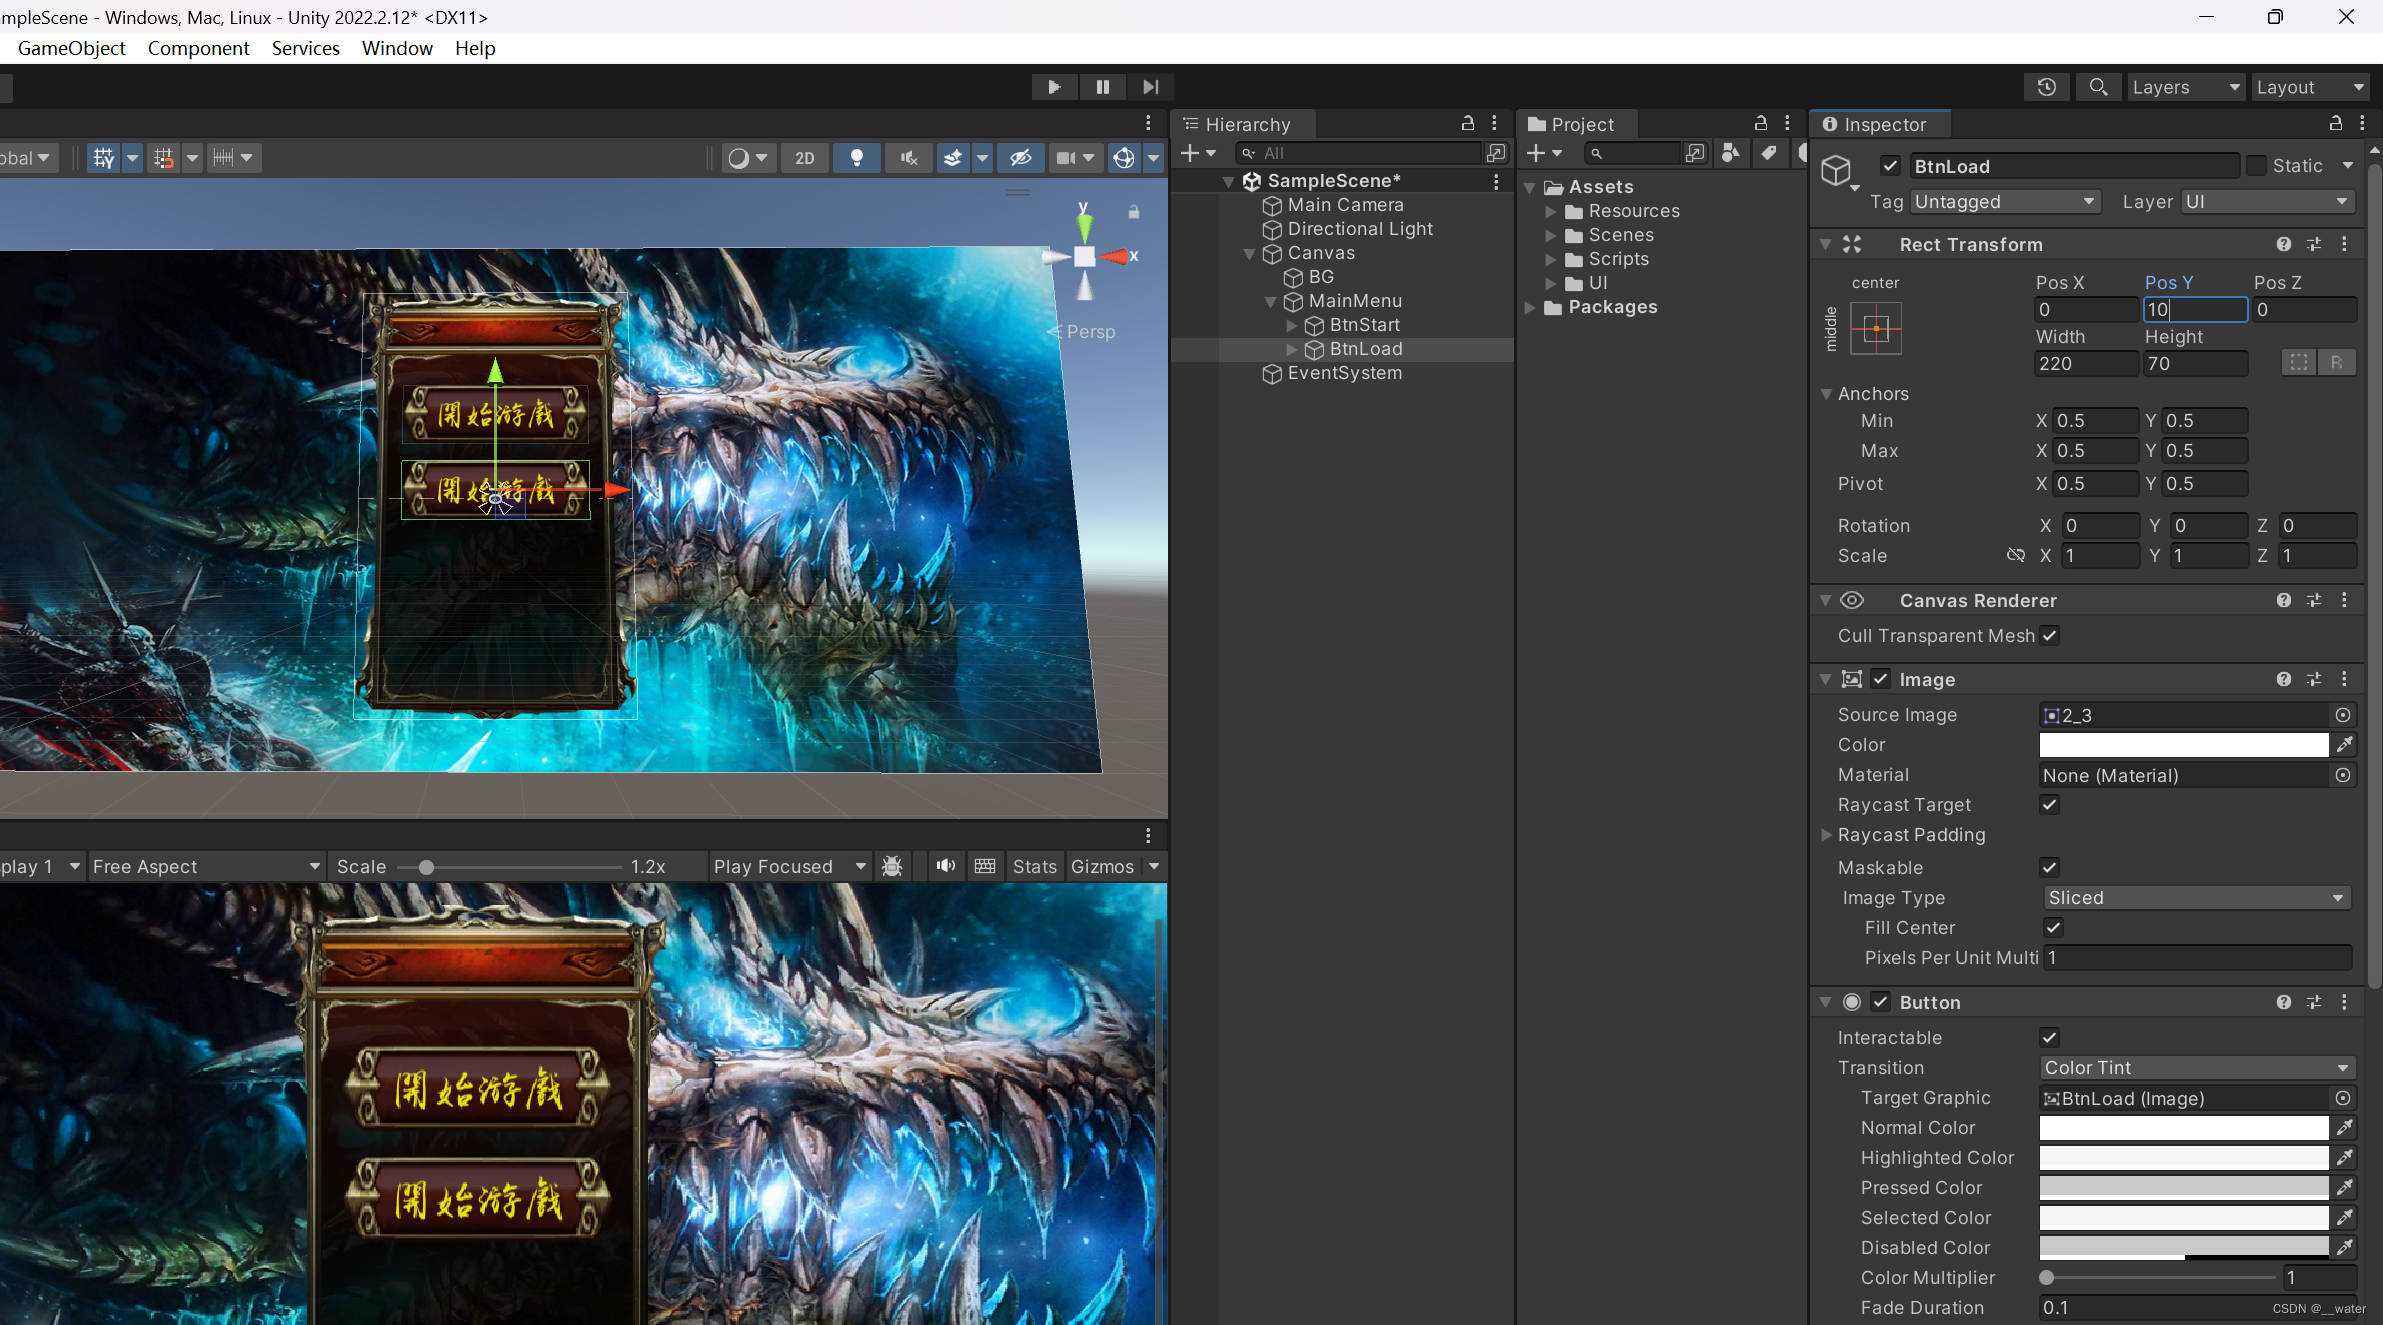
Task: Toggle scene lighting bulb icon
Action: (857, 158)
